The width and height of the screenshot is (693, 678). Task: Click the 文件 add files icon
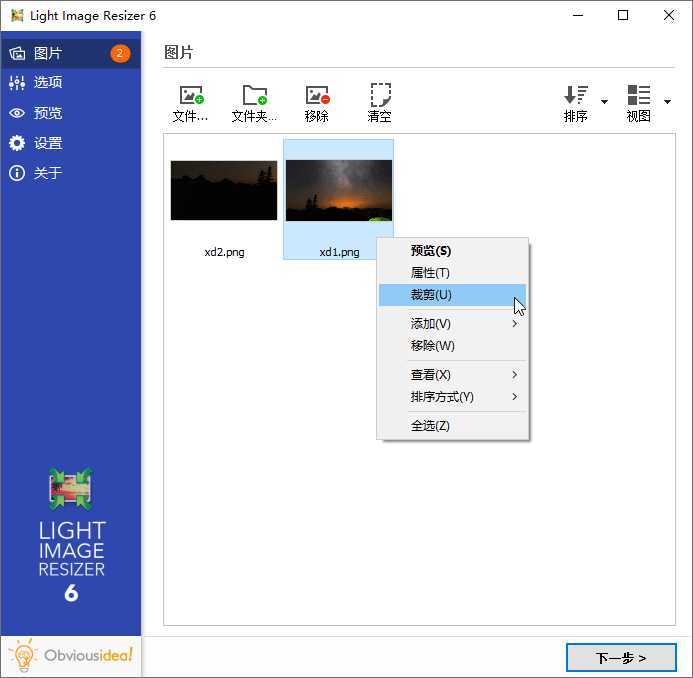click(x=190, y=96)
